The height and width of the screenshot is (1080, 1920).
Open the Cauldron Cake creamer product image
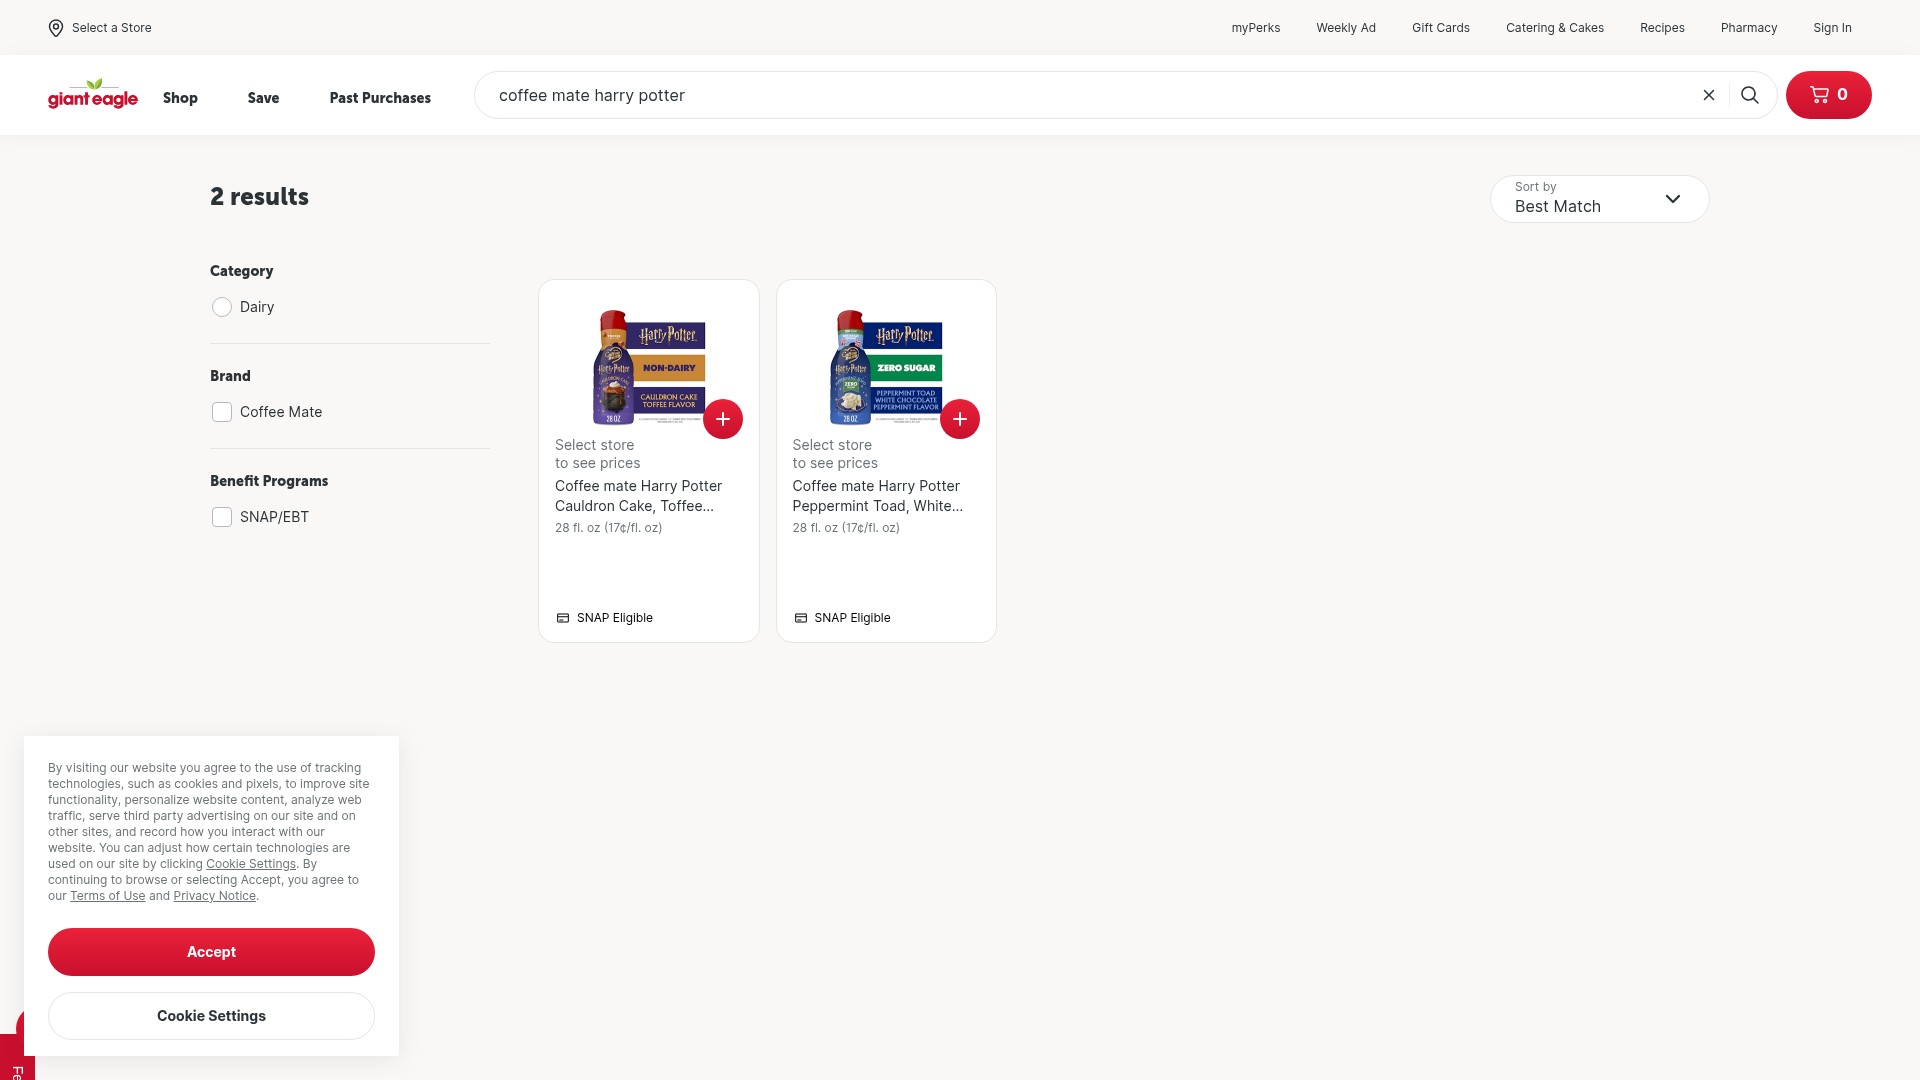point(649,367)
